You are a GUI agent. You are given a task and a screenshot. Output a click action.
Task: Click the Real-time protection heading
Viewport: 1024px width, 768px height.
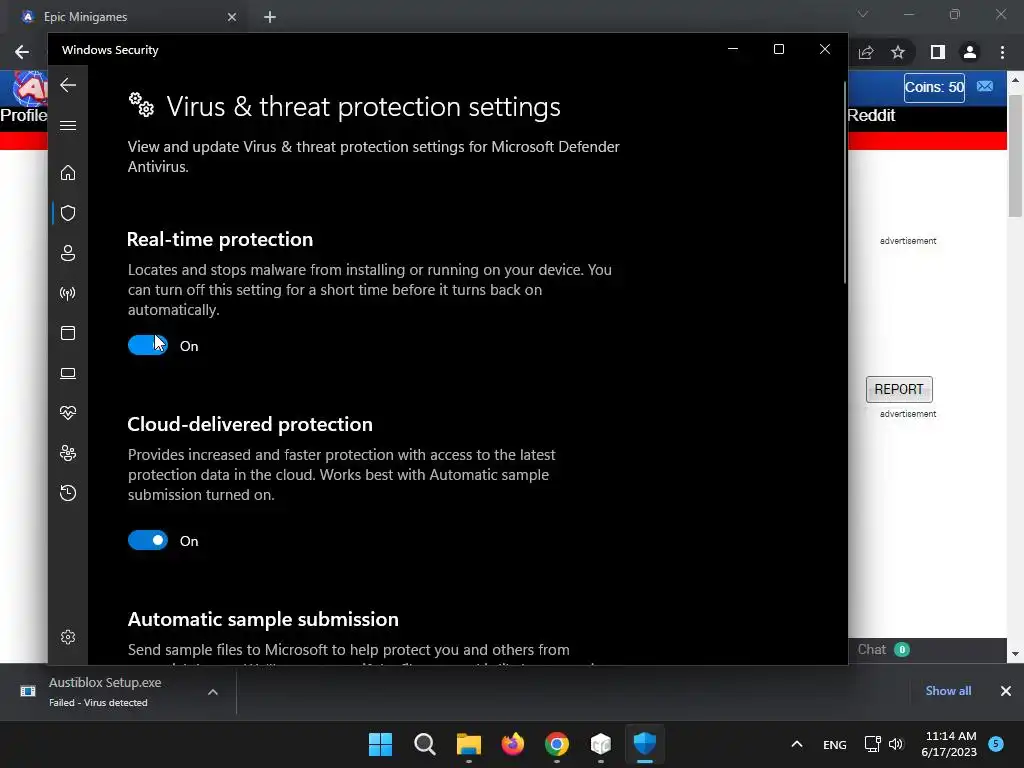pos(220,240)
